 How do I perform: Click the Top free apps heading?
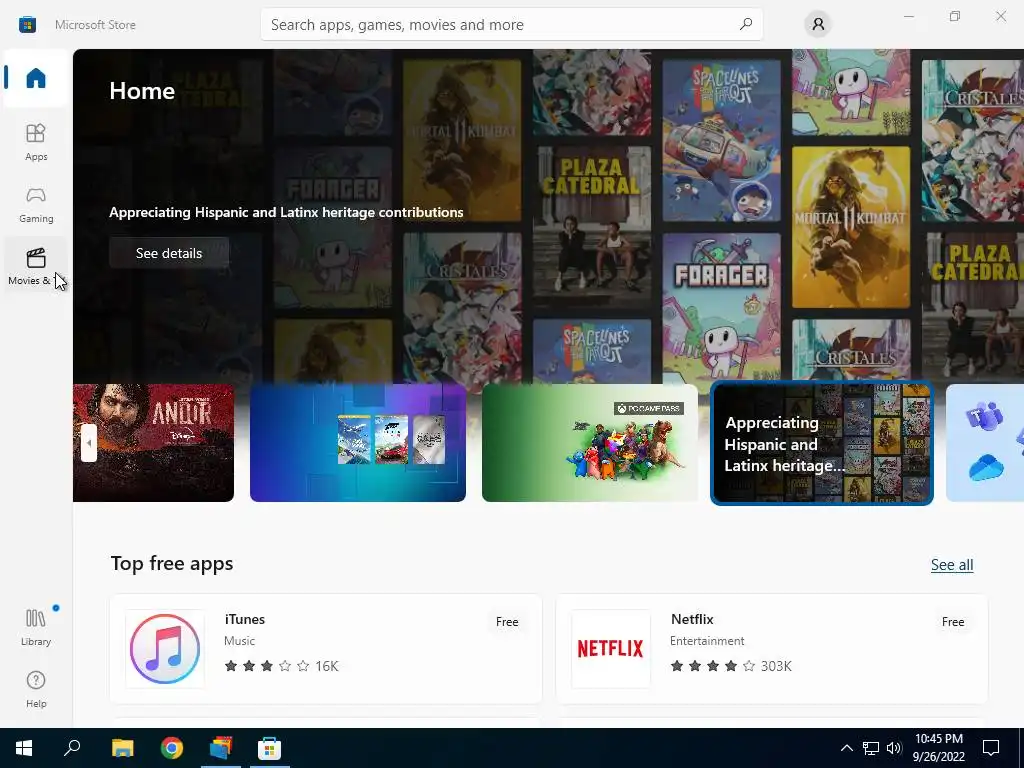(x=172, y=564)
